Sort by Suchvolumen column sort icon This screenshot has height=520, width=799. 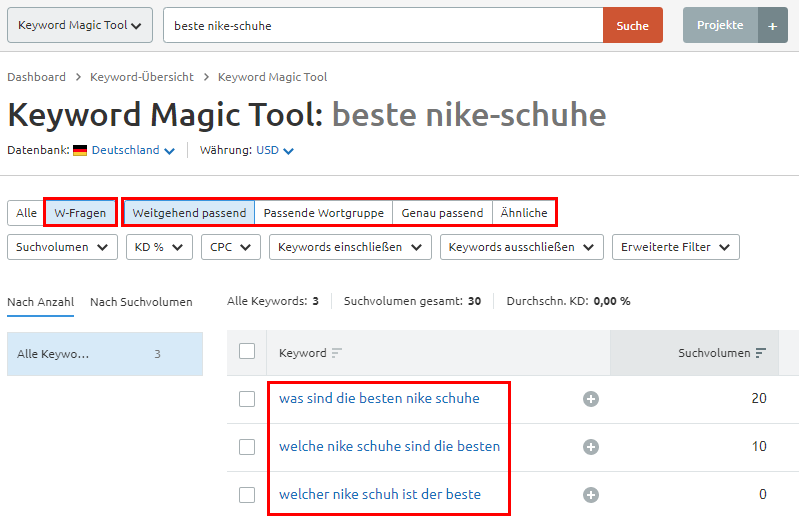(x=761, y=353)
